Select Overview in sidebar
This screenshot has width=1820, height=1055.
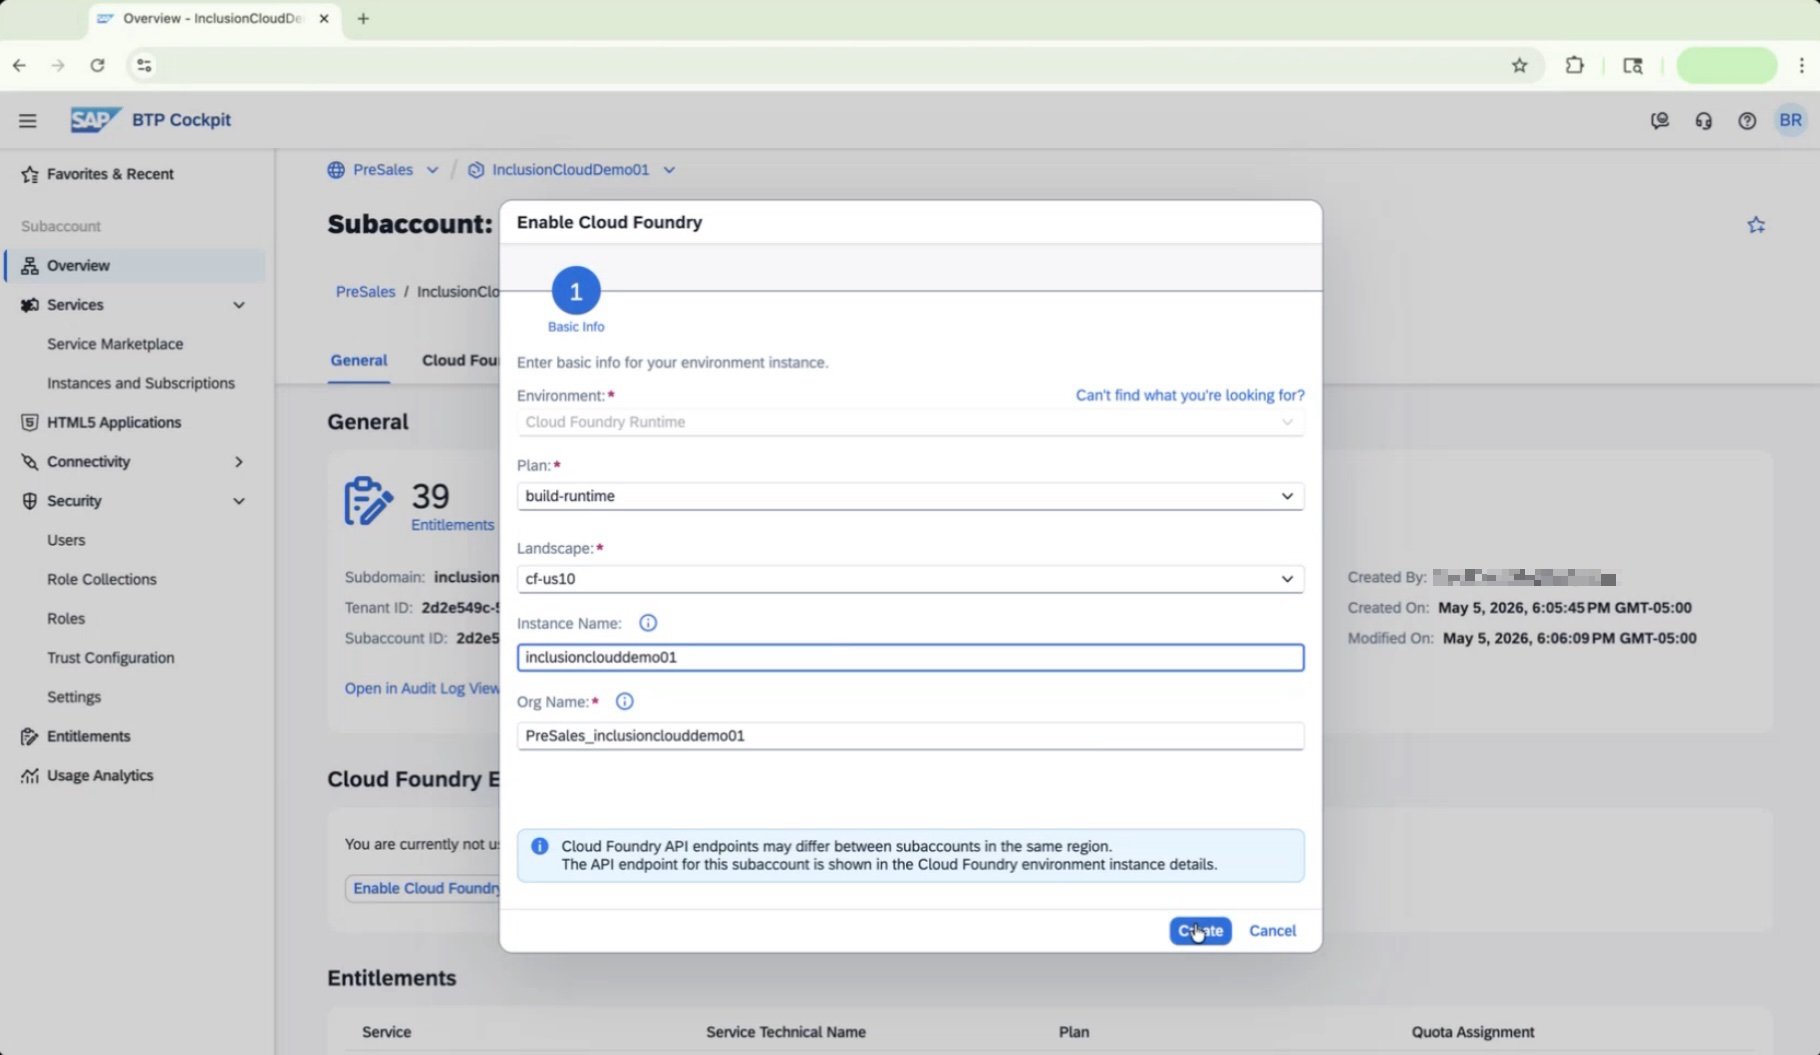coord(135,265)
